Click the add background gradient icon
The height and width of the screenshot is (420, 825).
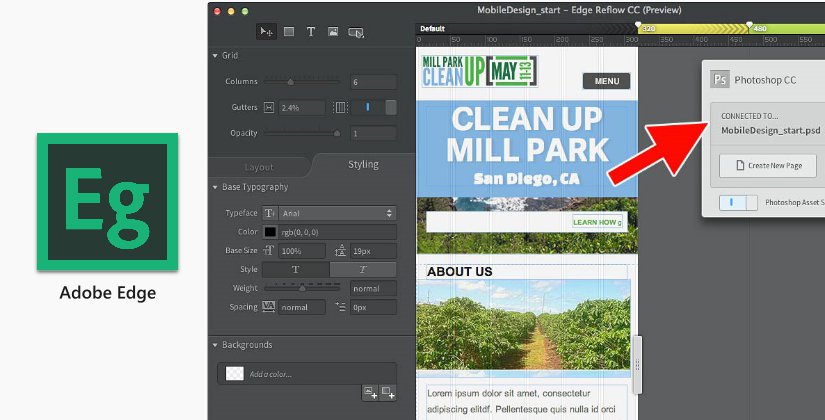click(388, 391)
